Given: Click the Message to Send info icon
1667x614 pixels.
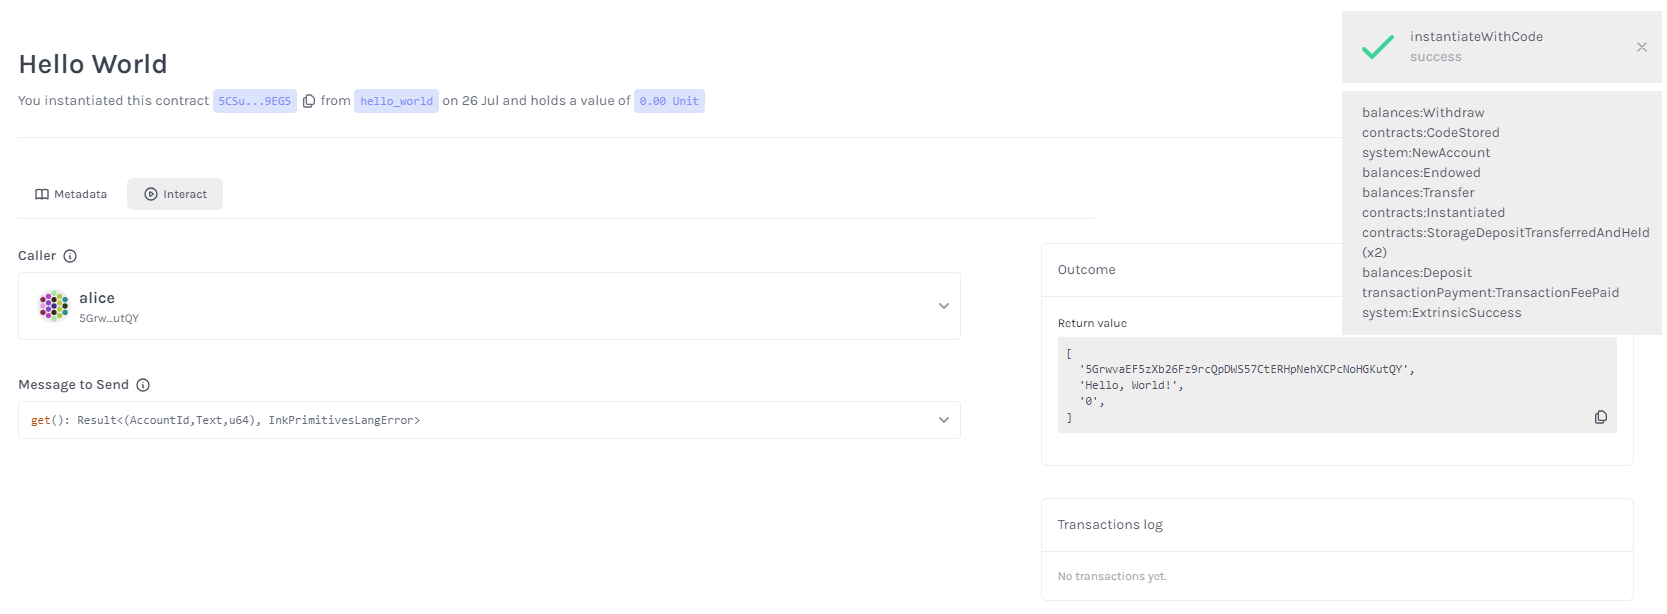Looking at the screenshot, I should pyautogui.click(x=143, y=385).
